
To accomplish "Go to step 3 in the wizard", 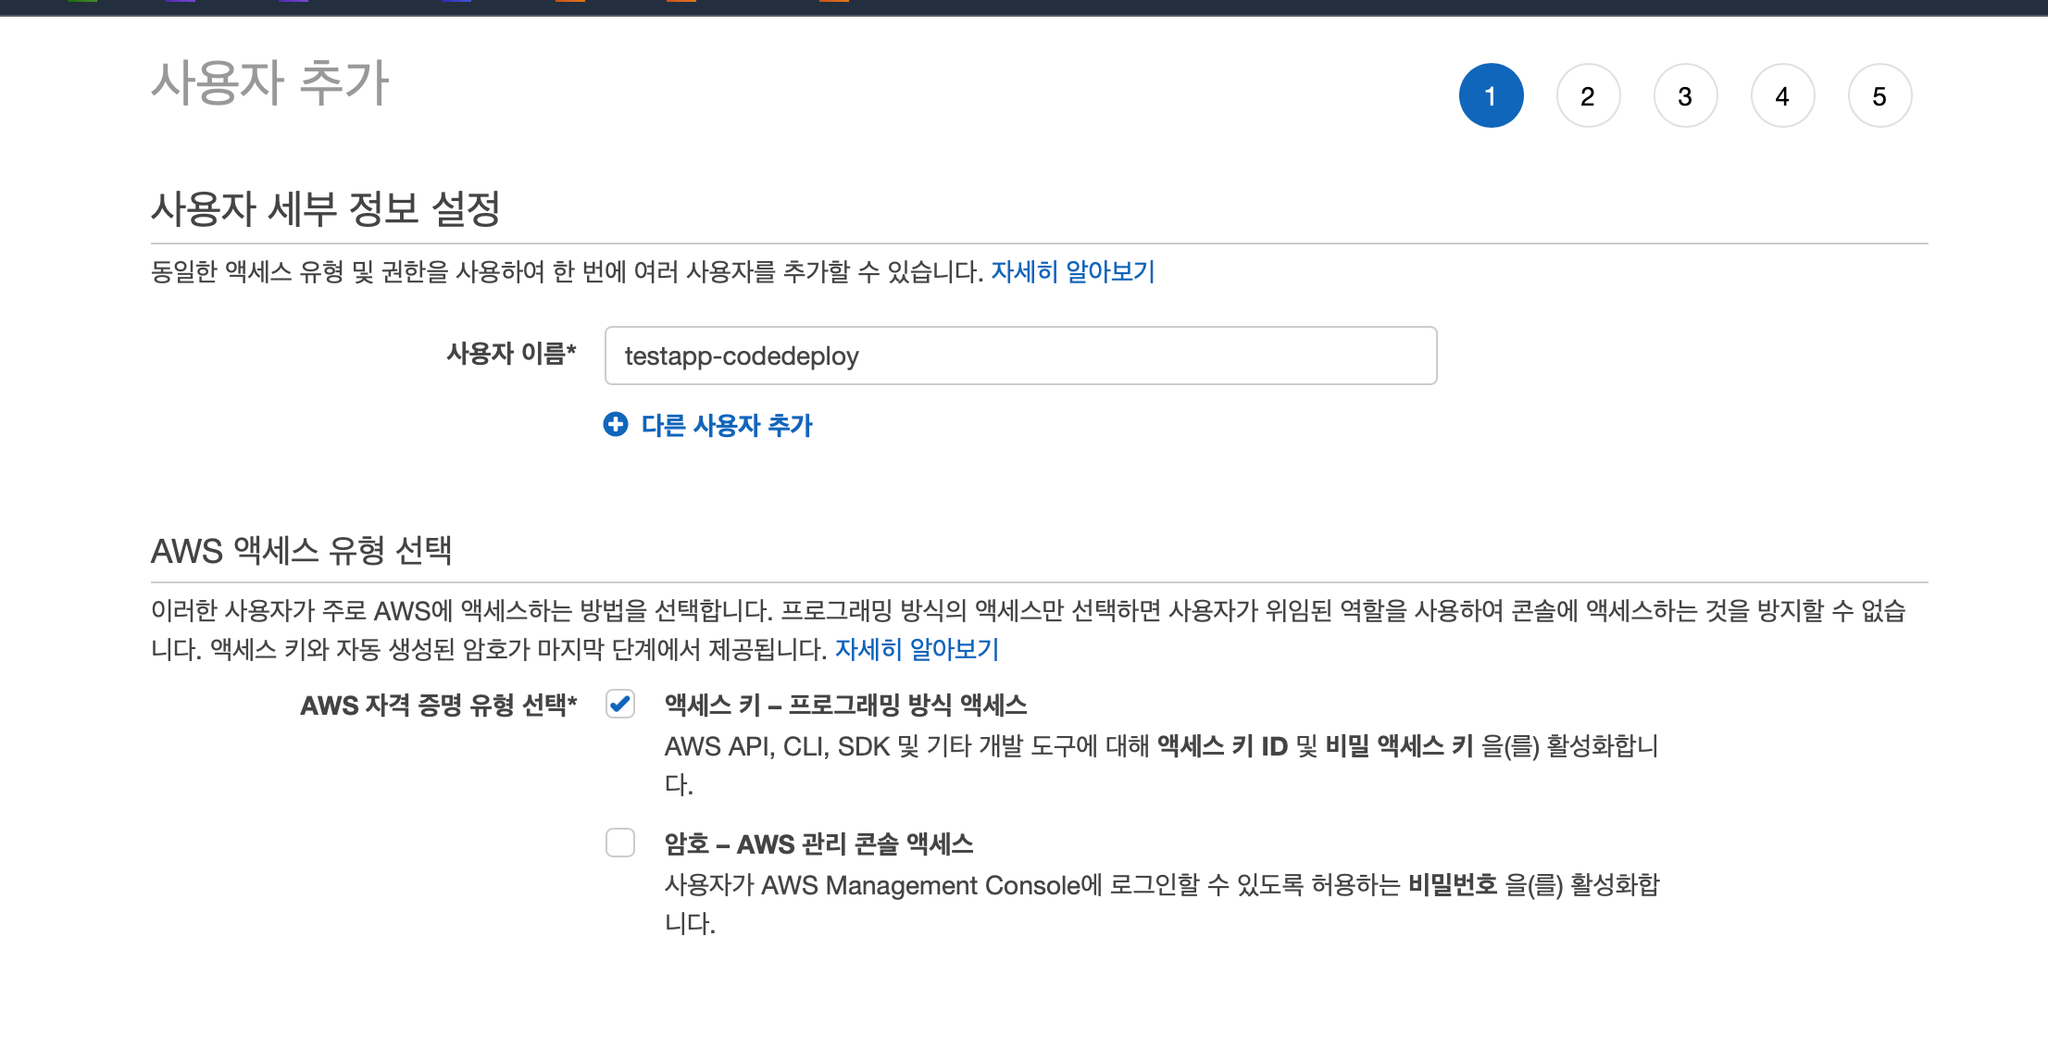I will click(x=1685, y=96).
